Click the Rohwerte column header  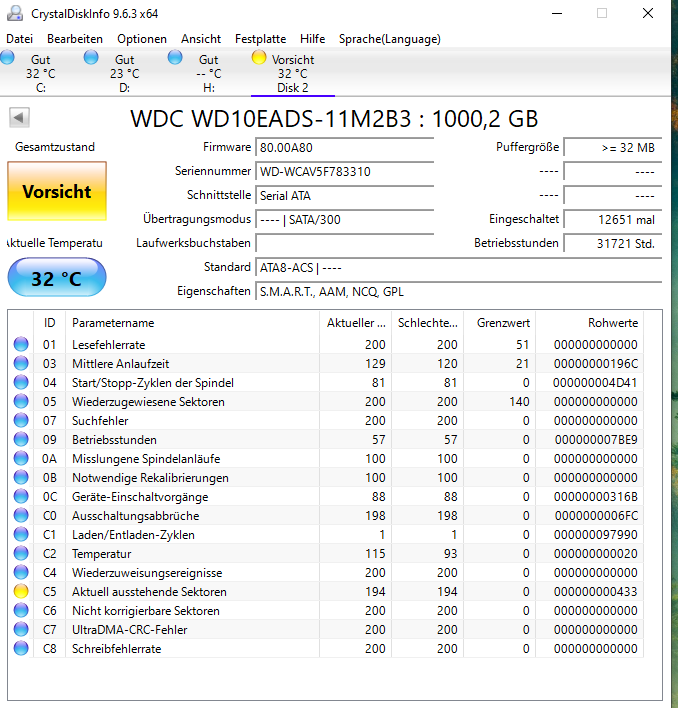pyautogui.click(x=590, y=323)
